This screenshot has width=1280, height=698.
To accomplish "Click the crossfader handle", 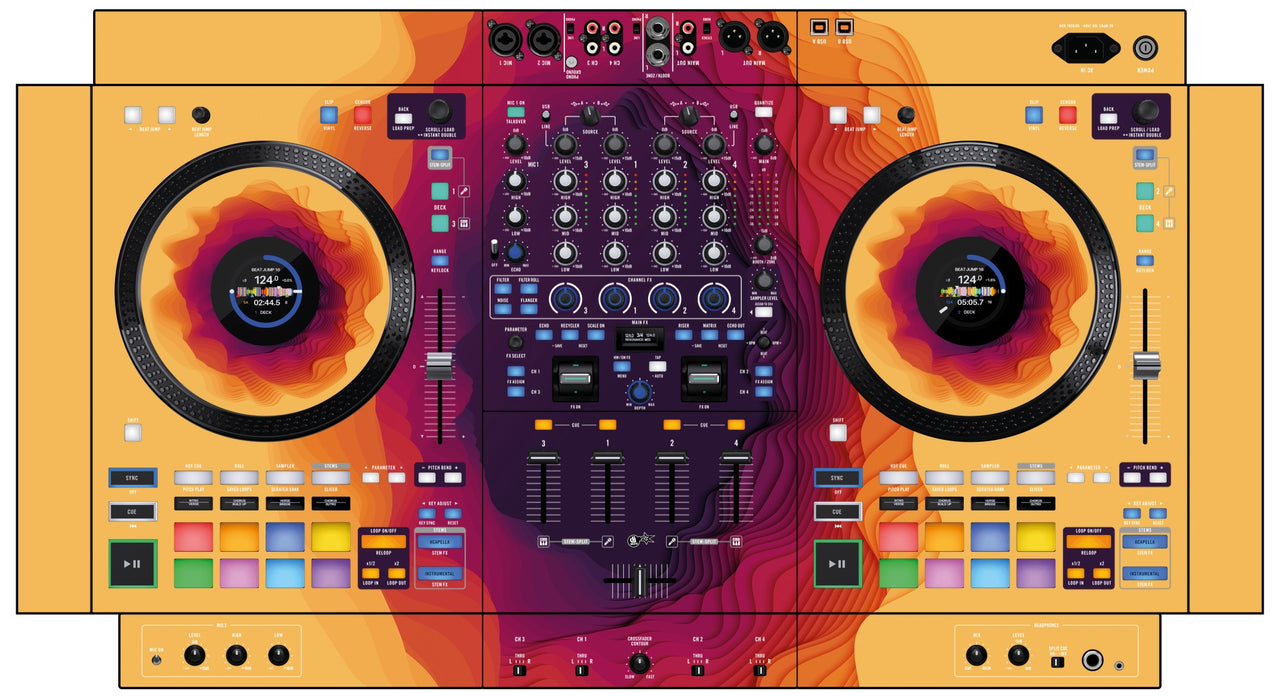I will (x=640, y=580).
